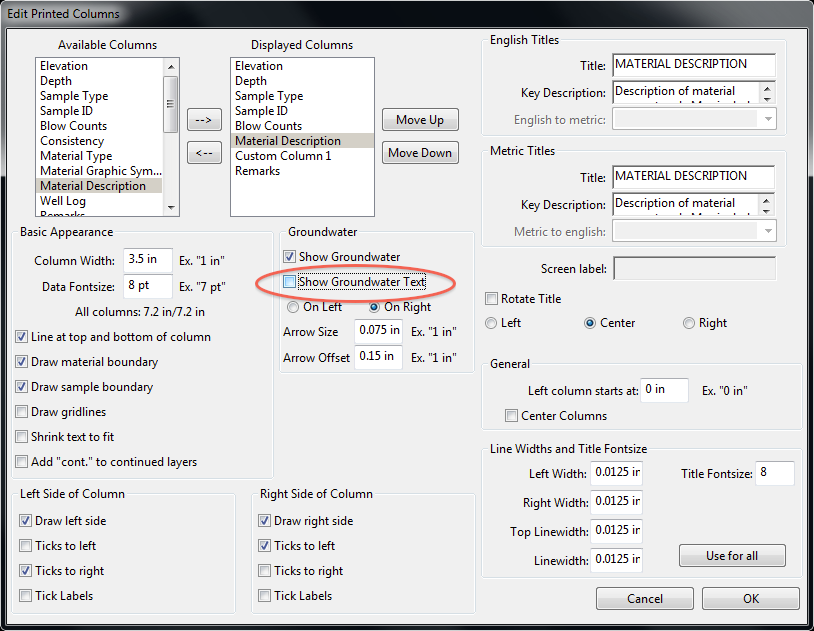Click Metric Key Description spinner down arrow
Screen dimensions: 814x631
click(x=768, y=209)
